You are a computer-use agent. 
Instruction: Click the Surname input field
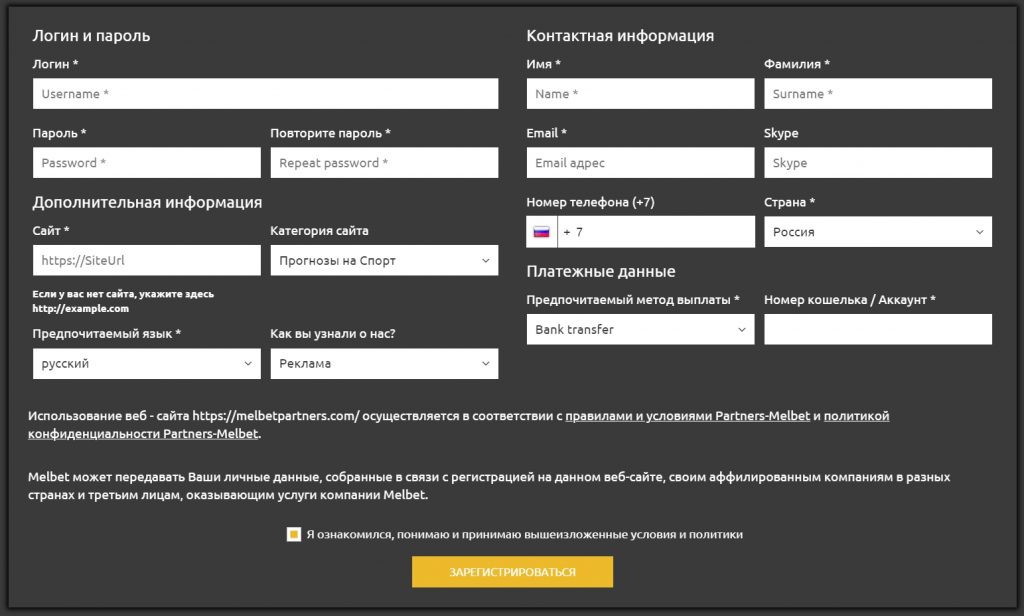pyautogui.click(x=878, y=93)
